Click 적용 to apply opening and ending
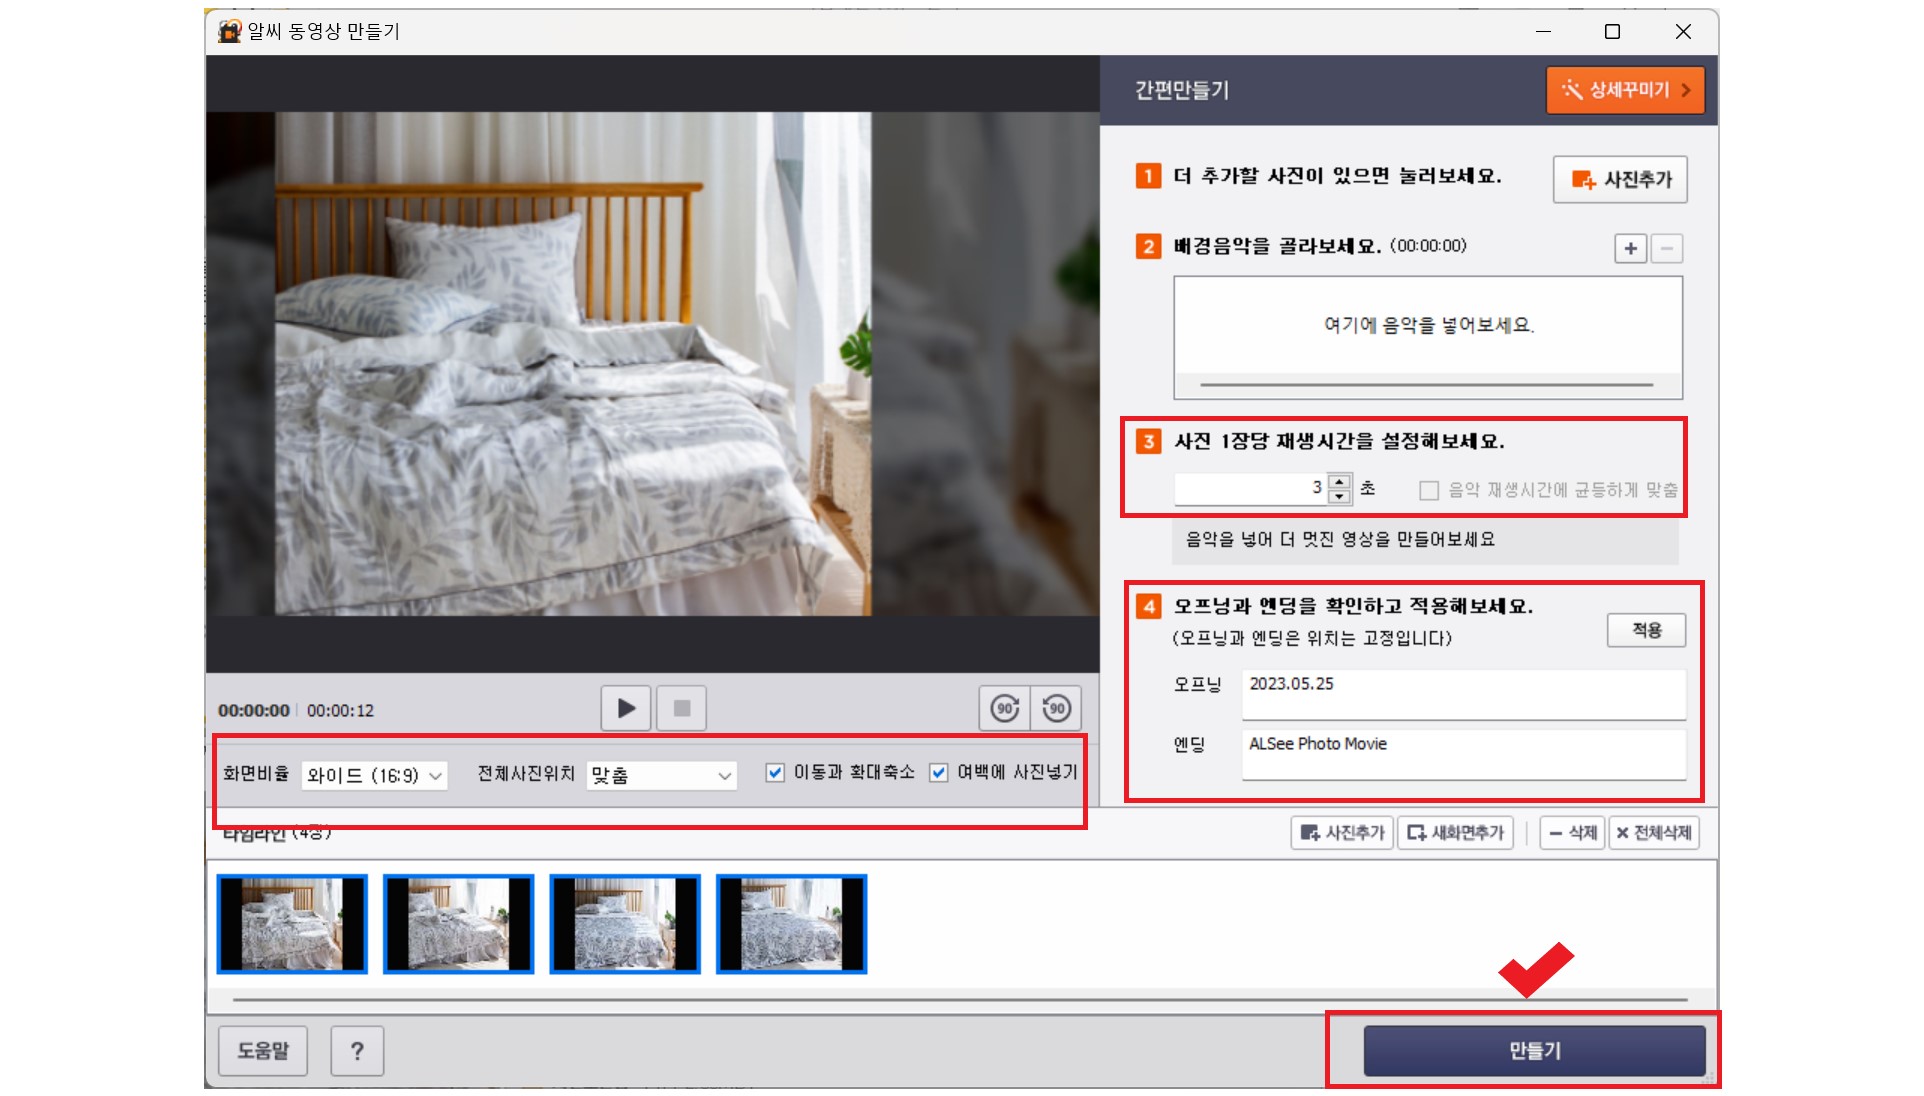The width and height of the screenshot is (1924, 1096). [1646, 631]
